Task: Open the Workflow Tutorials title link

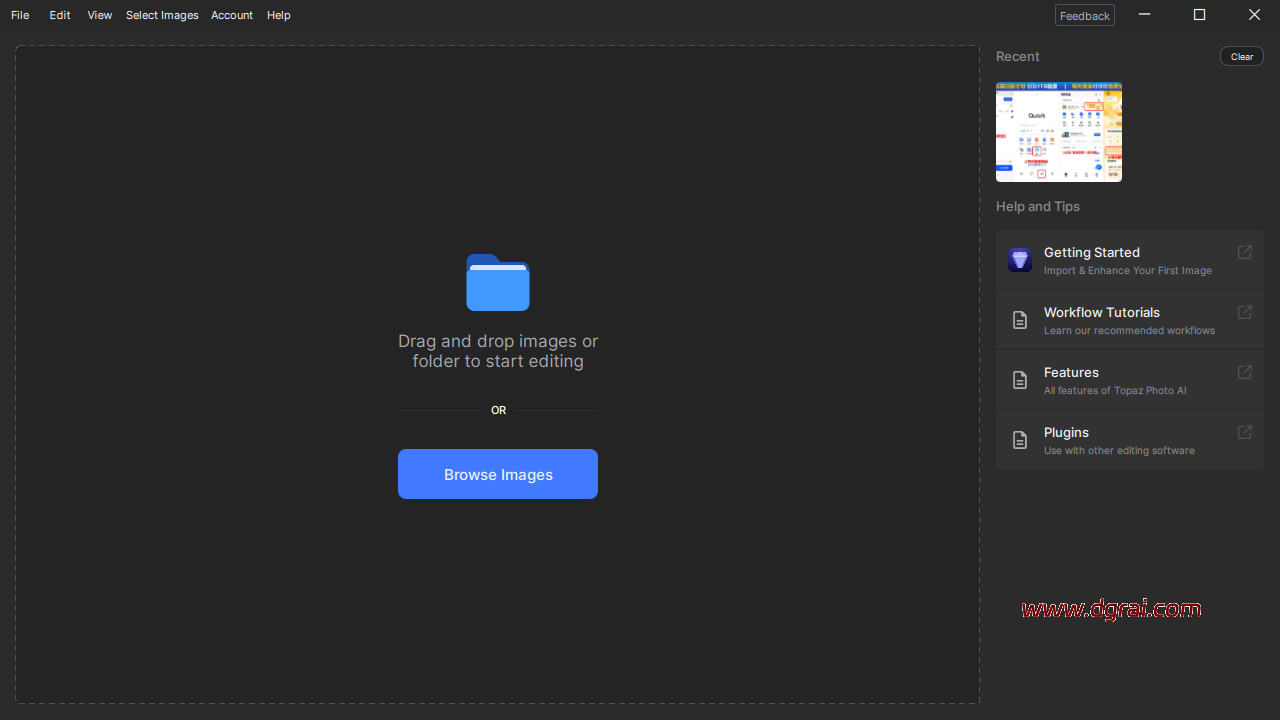Action: click(1102, 312)
